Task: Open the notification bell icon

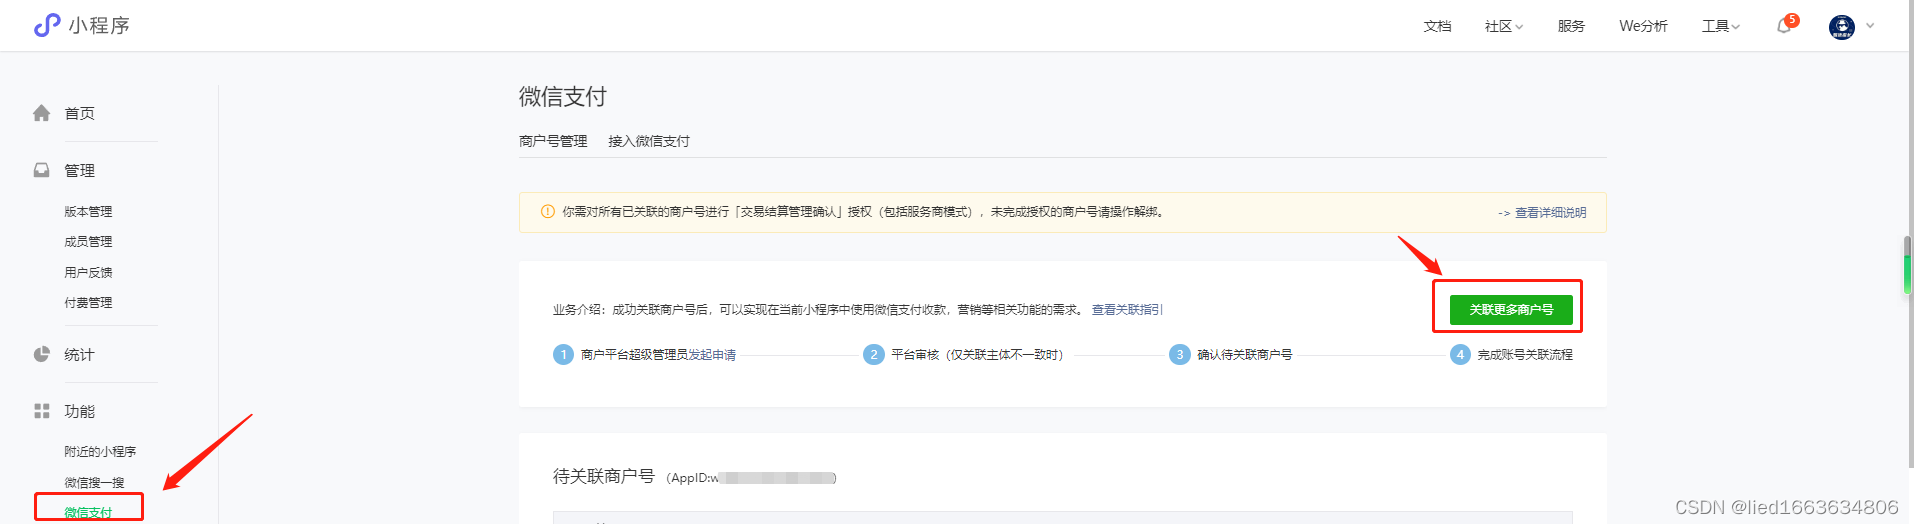Action: coord(1785,26)
